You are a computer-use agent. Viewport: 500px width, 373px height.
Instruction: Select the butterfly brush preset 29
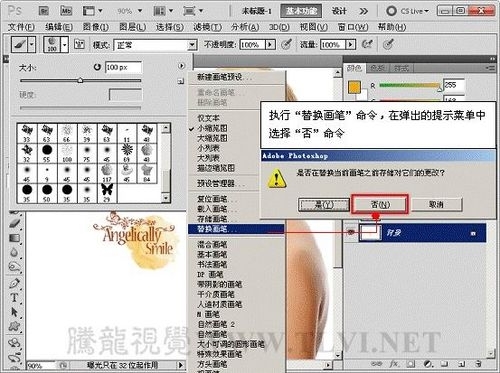pos(107,193)
